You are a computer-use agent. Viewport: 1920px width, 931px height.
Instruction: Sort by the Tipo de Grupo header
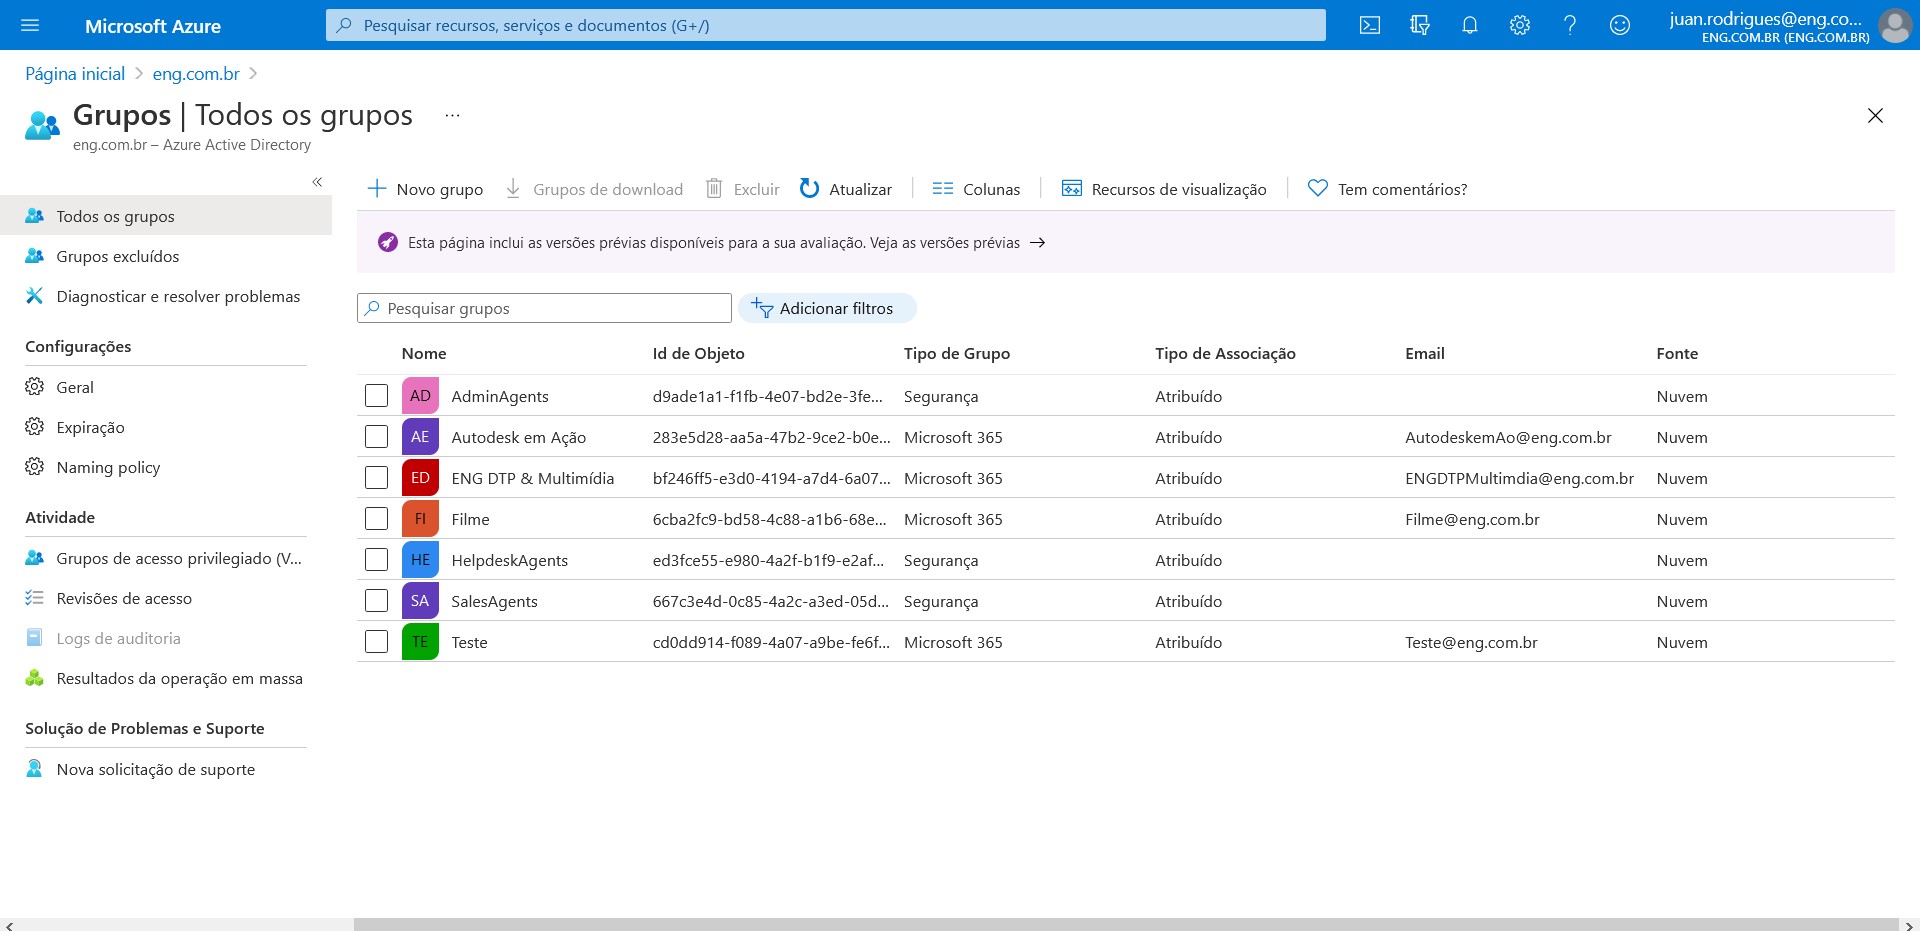[x=957, y=354]
